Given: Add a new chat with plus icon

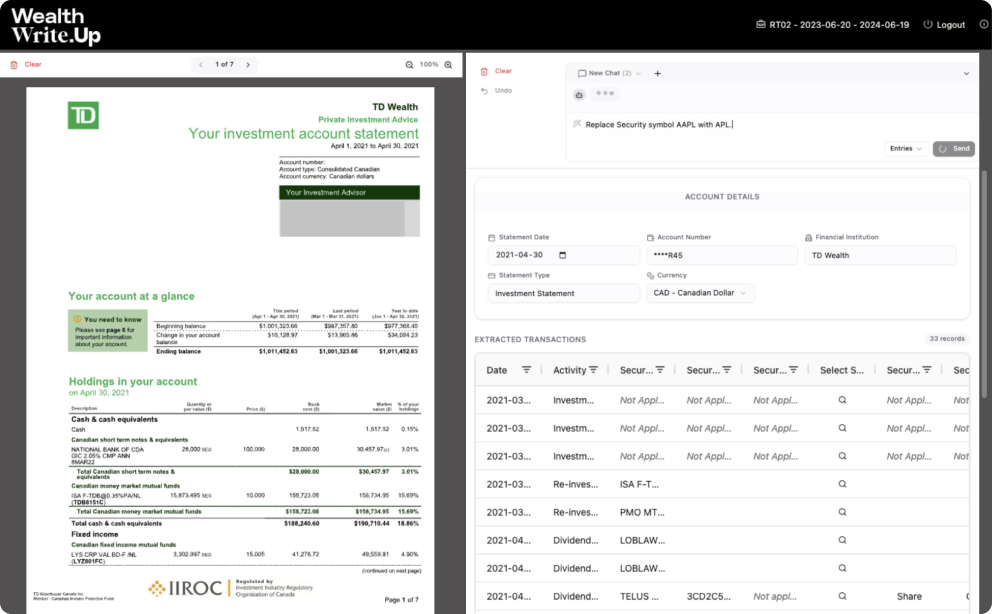Looking at the screenshot, I should pyautogui.click(x=657, y=73).
